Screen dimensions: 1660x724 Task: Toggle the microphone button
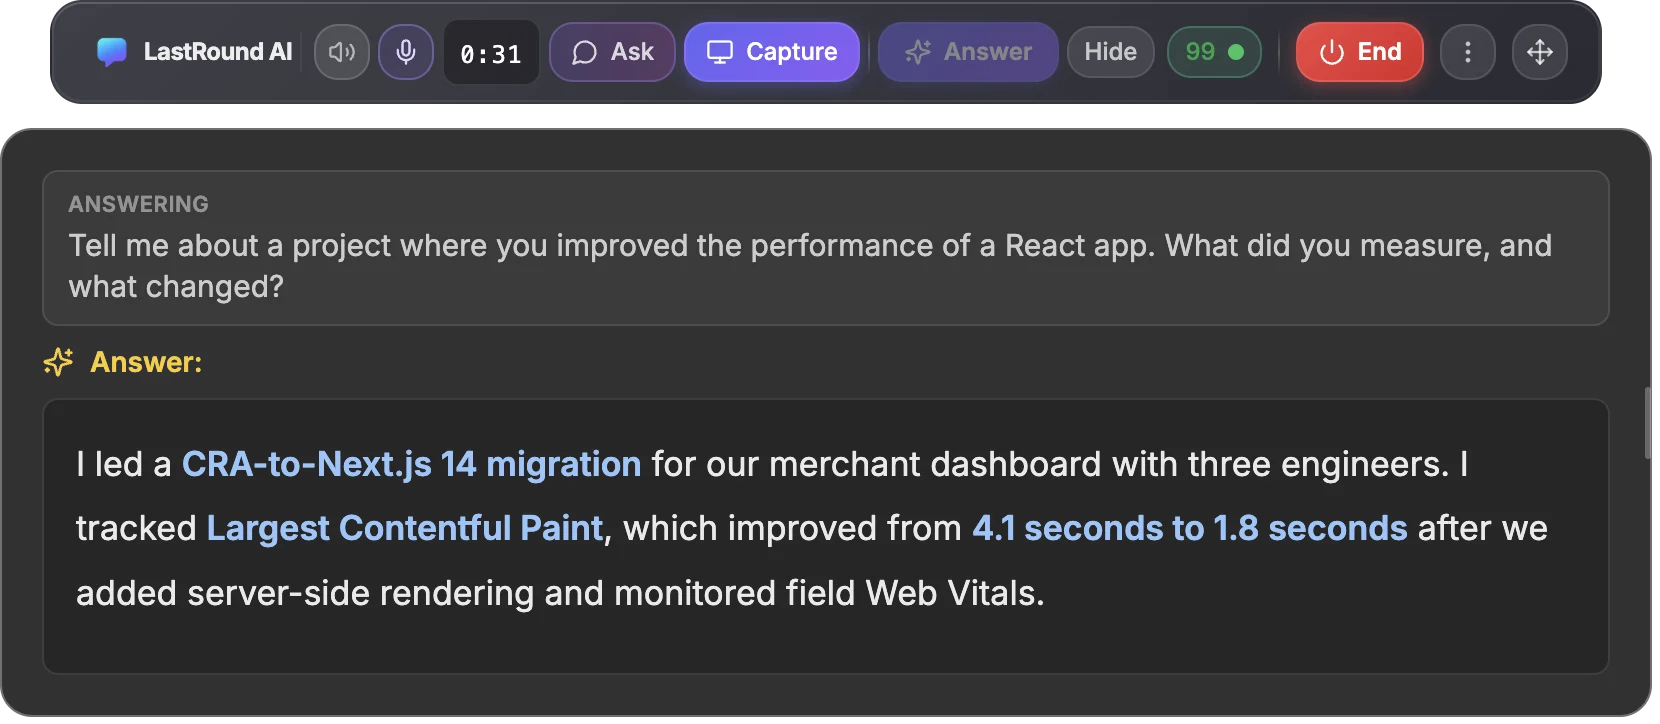[406, 52]
